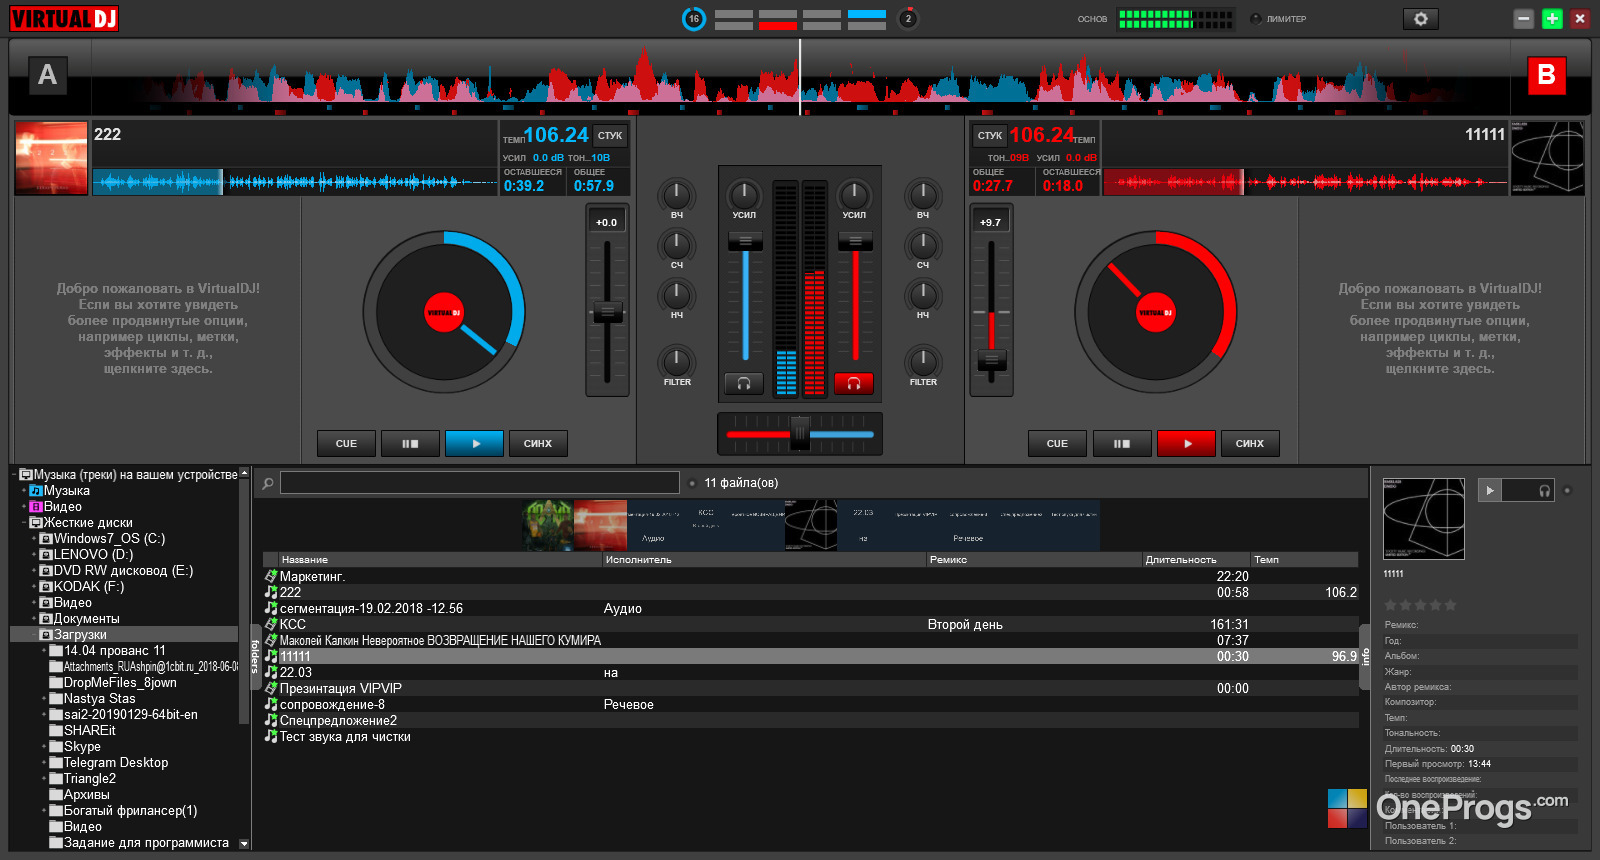Click deck A's ВЧ equalizer knob
The image size is (1600, 860).
tap(677, 194)
